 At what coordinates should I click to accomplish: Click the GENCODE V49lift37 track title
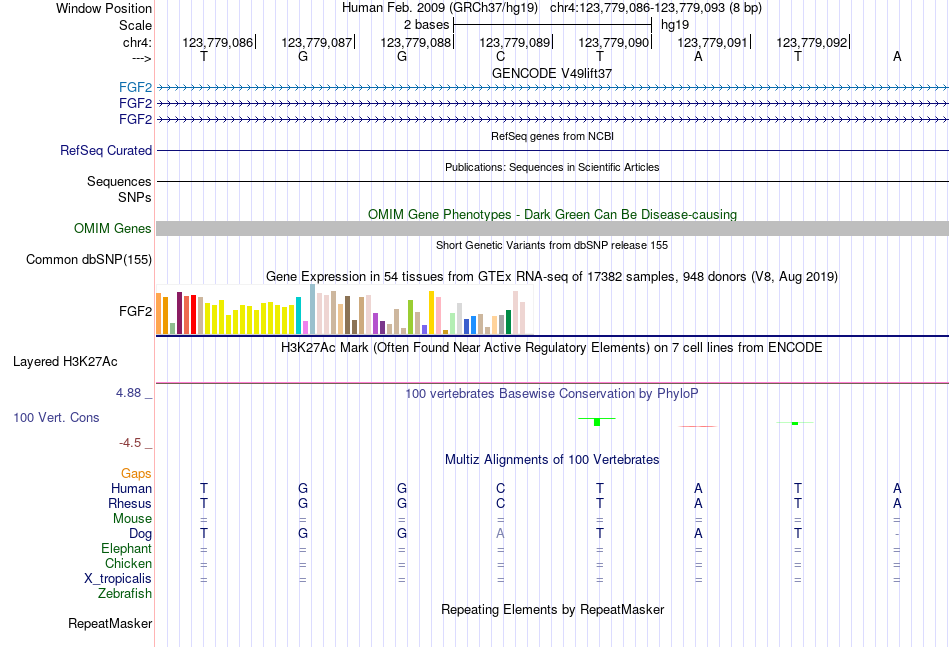[552, 73]
